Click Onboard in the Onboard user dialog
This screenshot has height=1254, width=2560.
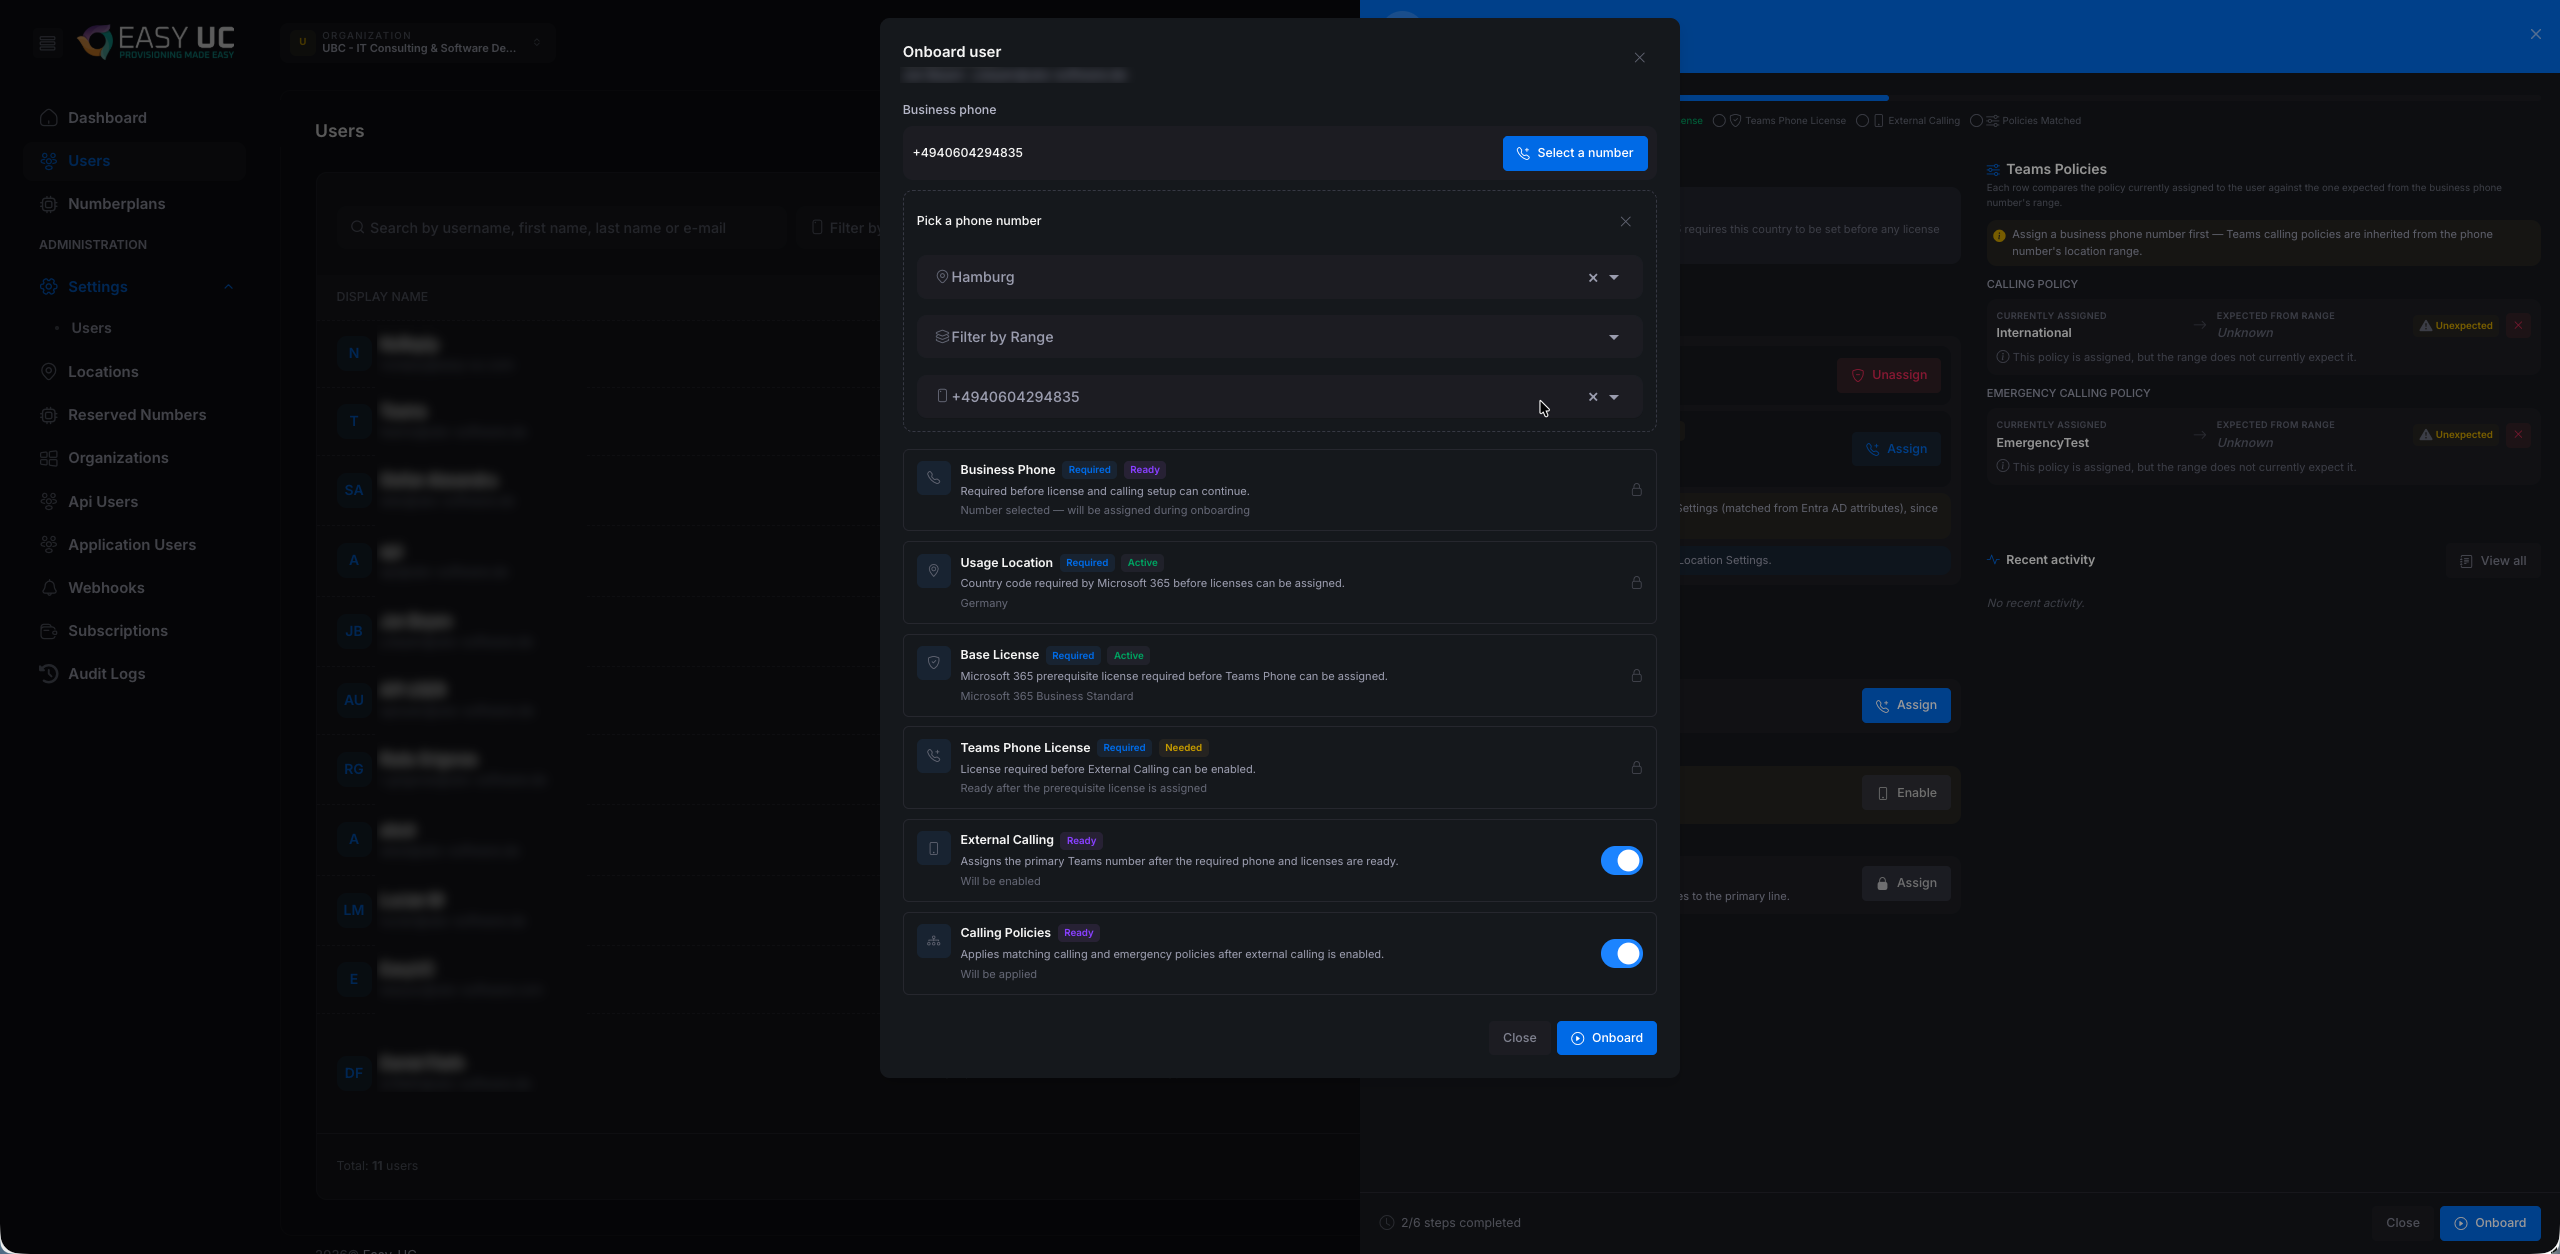pos(1606,1038)
